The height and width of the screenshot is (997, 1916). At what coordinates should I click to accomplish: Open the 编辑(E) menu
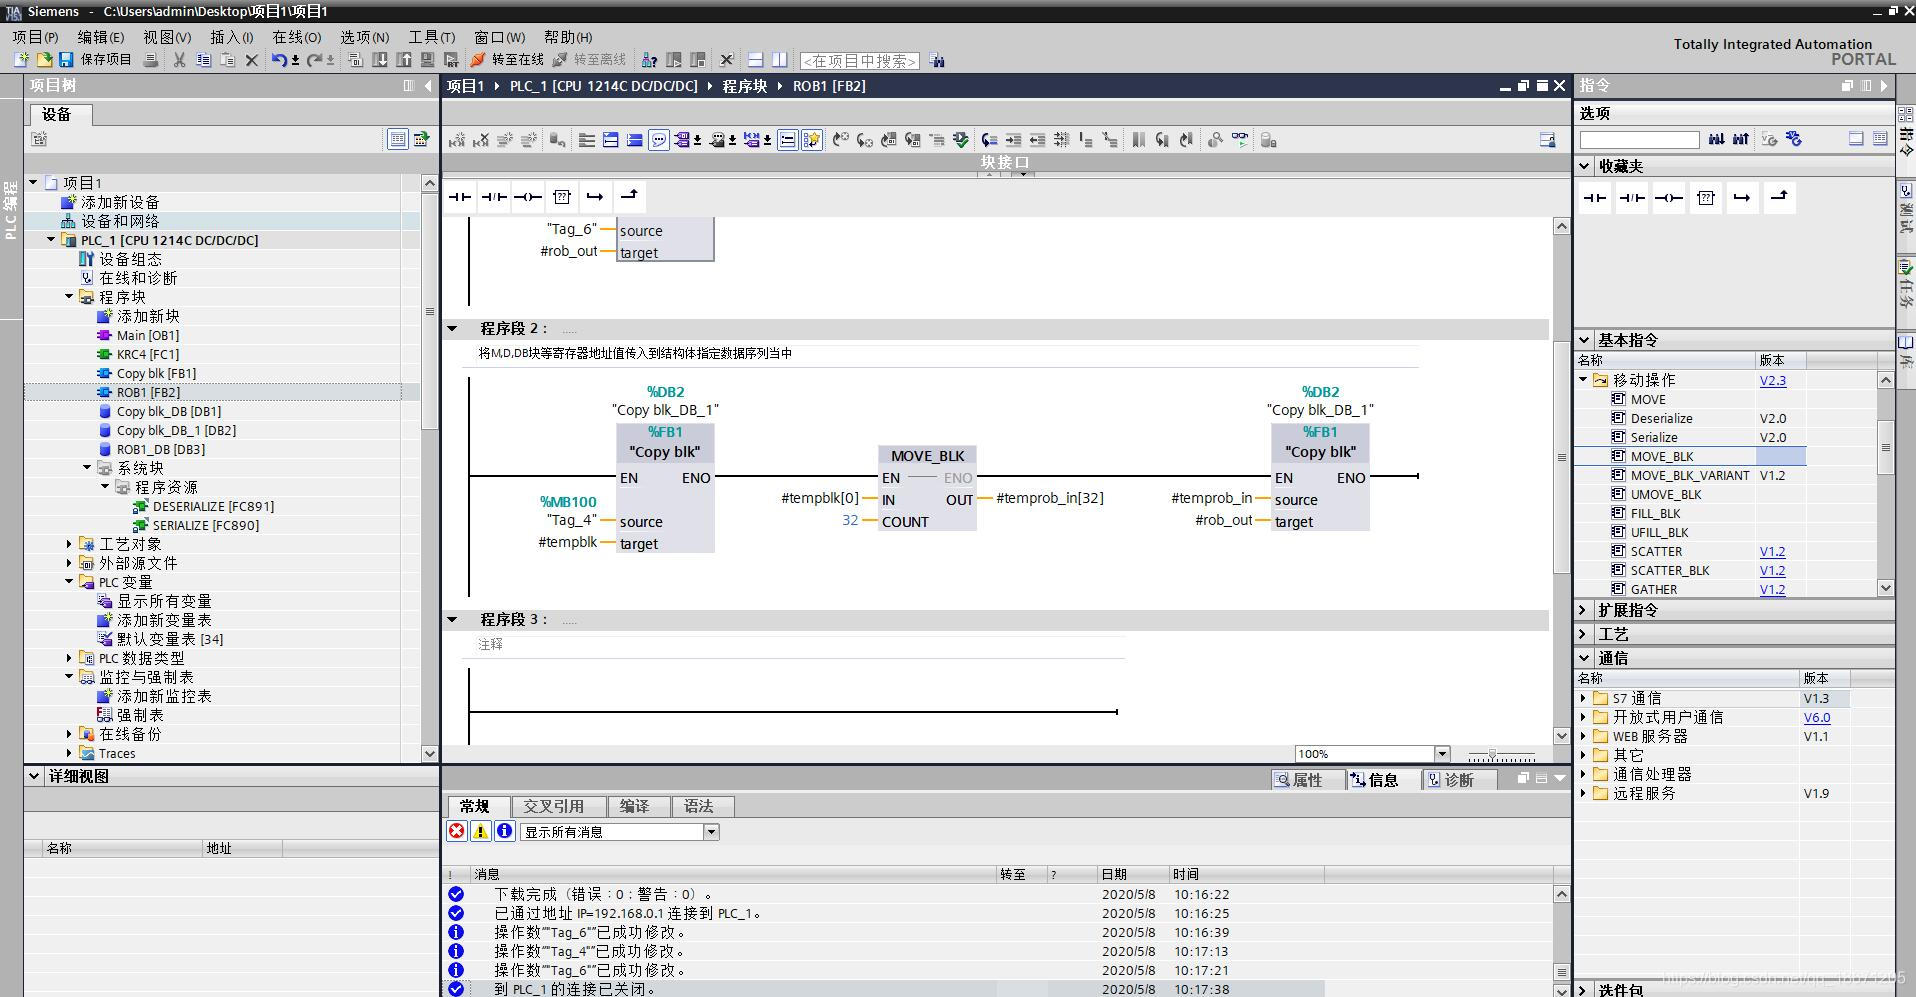101,37
